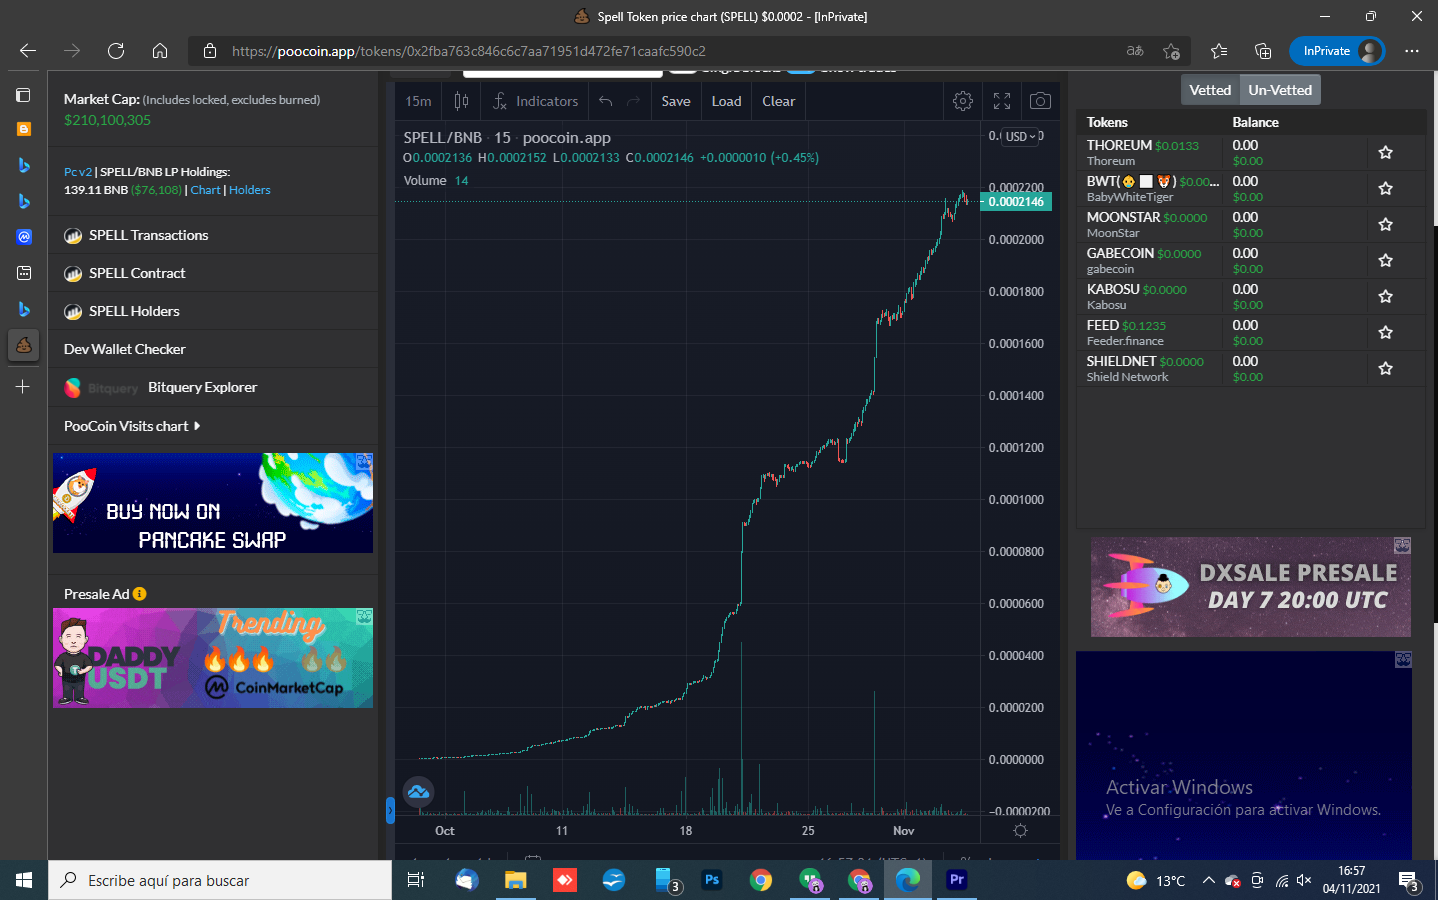Open SPELL Contract link
Viewport: 1438px width, 900px height.
click(137, 273)
